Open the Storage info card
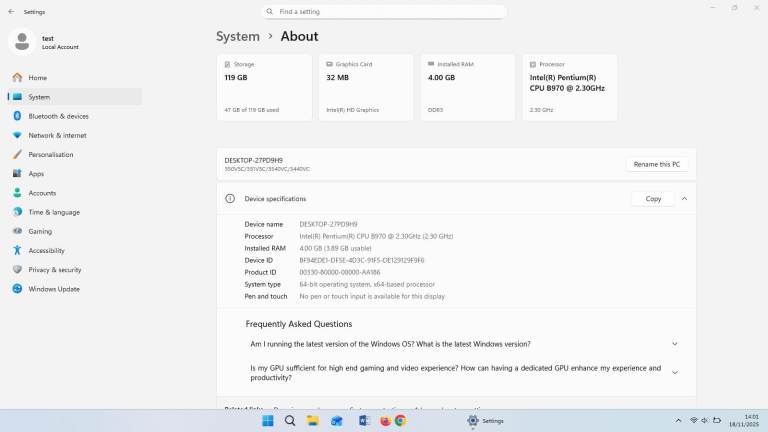The width and height of the screenshot is (768, 432). [x=264, y=87]
